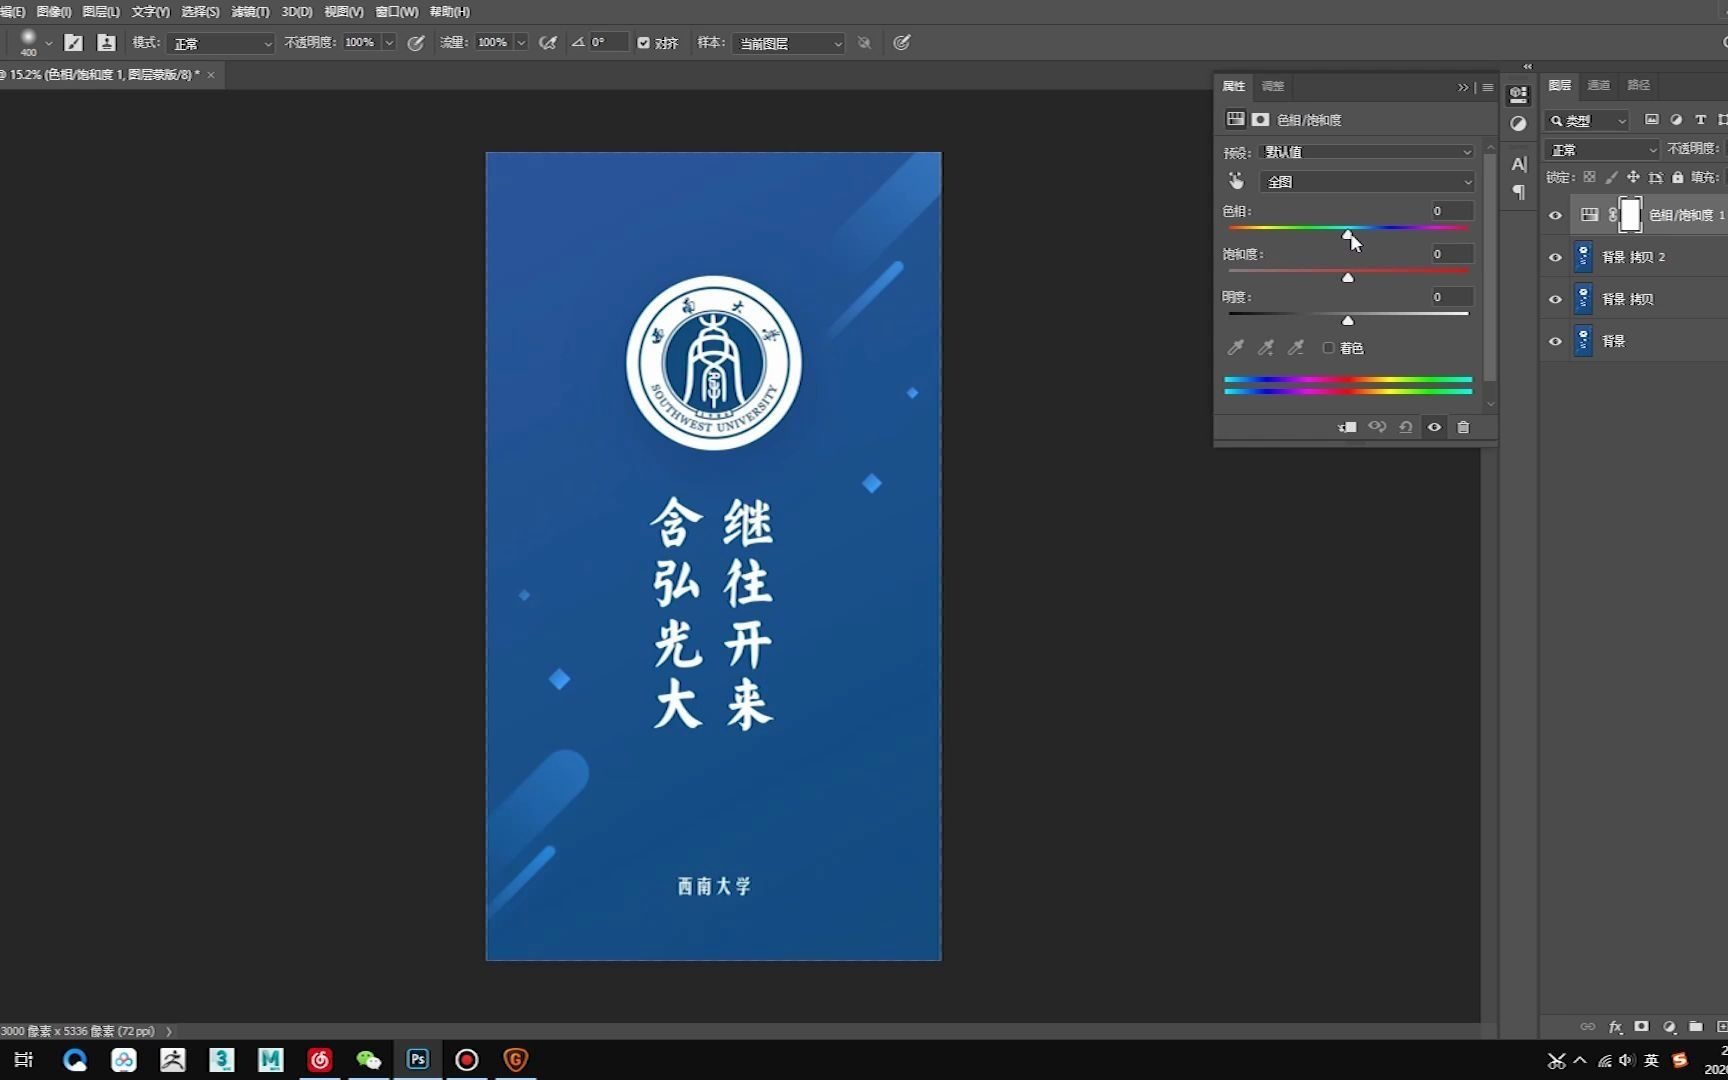Open the 窗口(W) menu

point(396,12)
